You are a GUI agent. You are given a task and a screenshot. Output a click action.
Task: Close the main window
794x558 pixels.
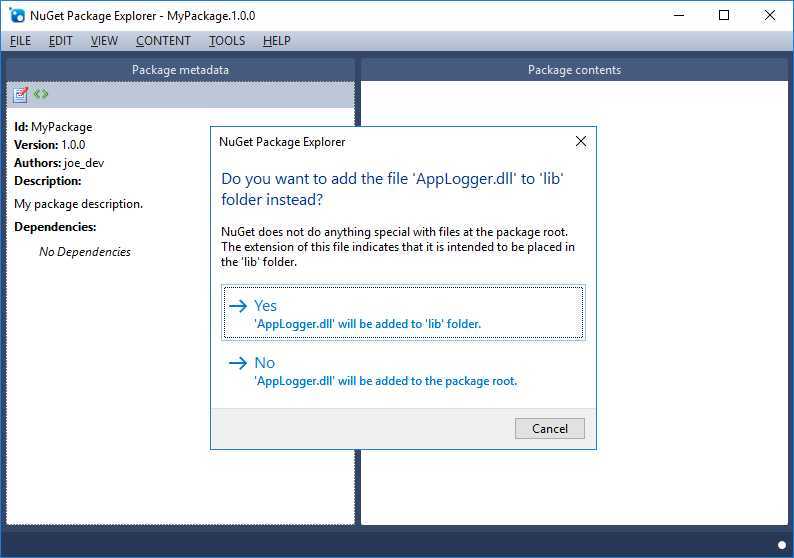pos(770,15)
